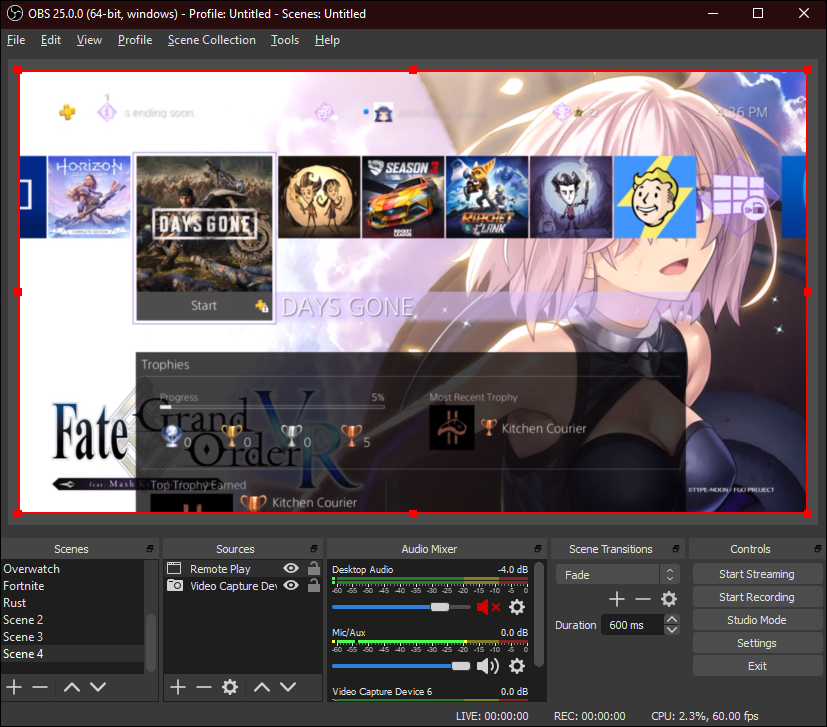The image size is (827, 727).
Task: Click Start Streaming
Action: [757, 573]
